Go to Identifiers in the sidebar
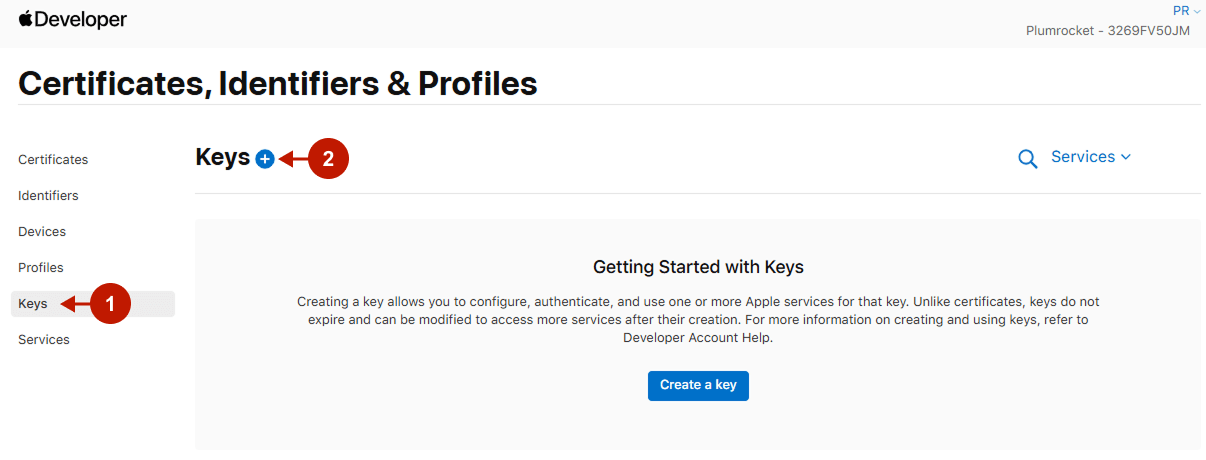Image resolution: width=1206 pixels, height=460 pixels. [48, 196]
